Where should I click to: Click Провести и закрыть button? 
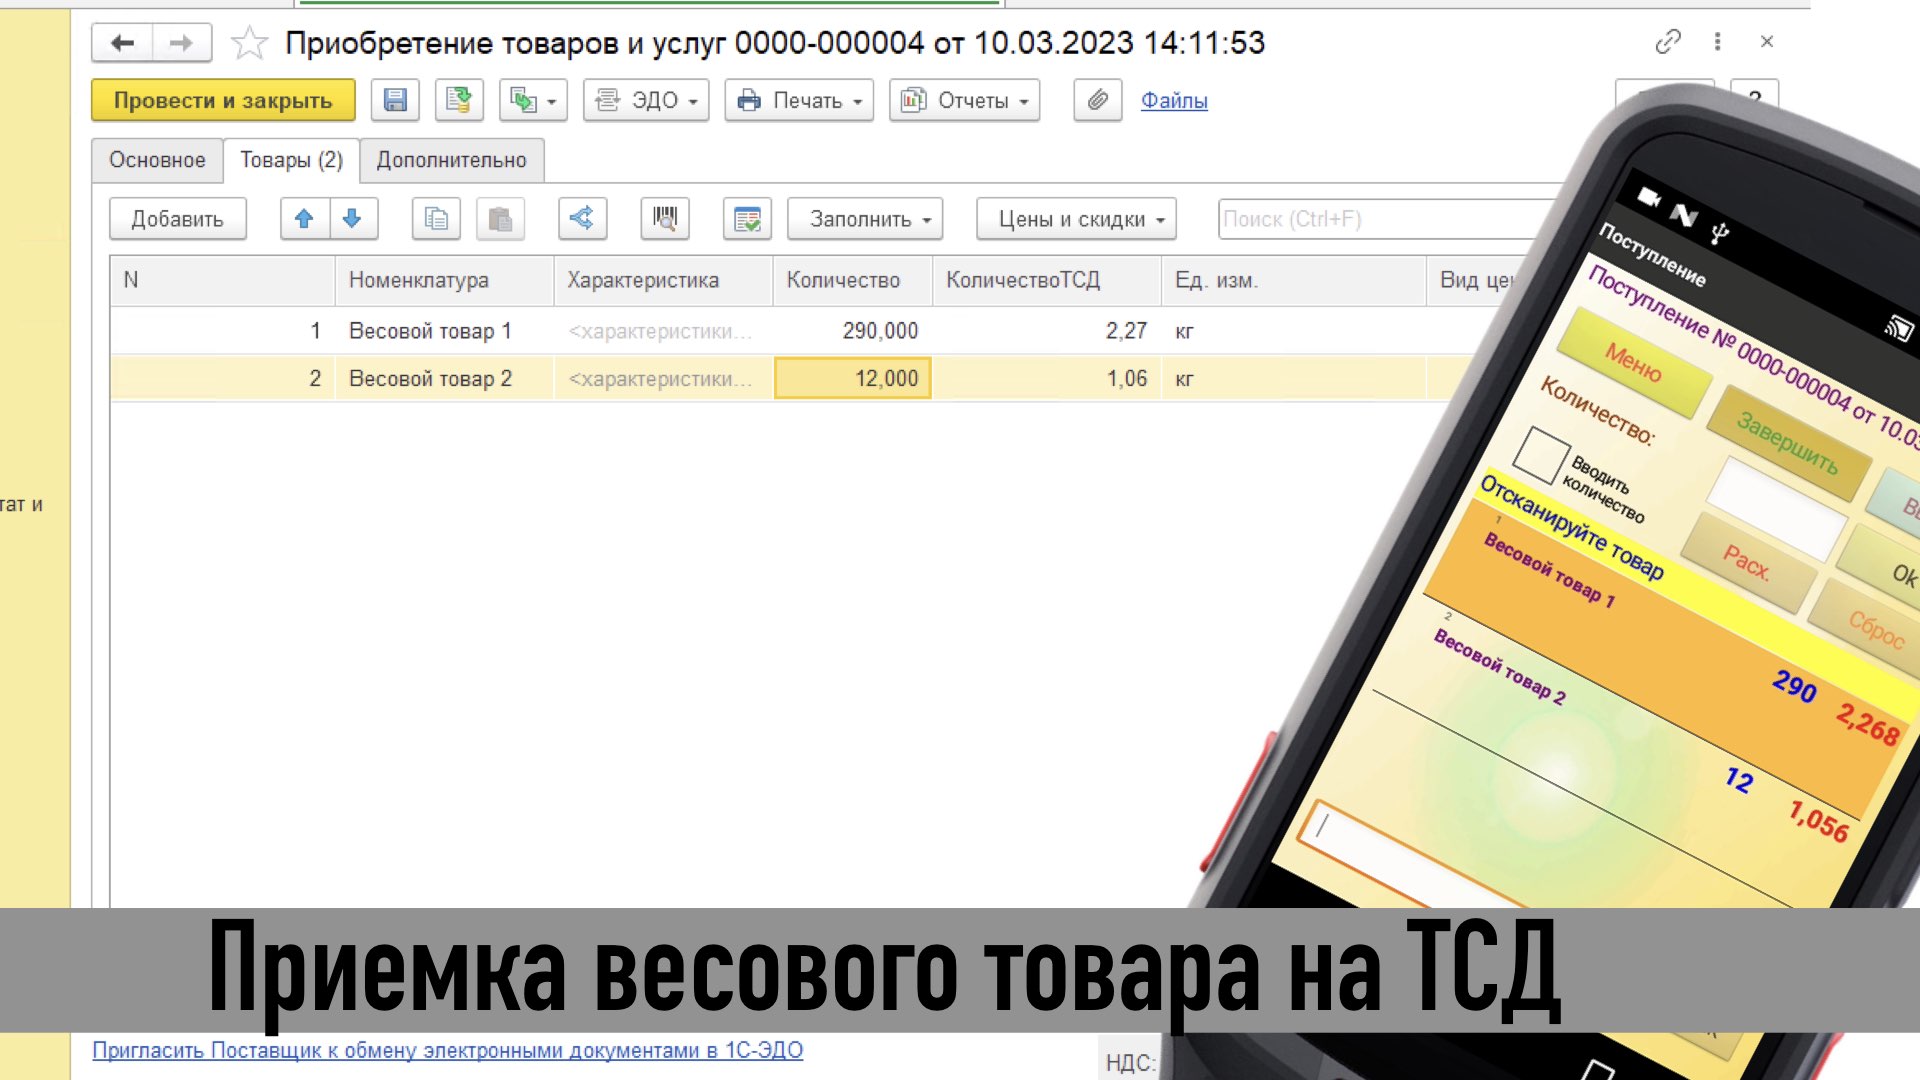tap(223, 100)
